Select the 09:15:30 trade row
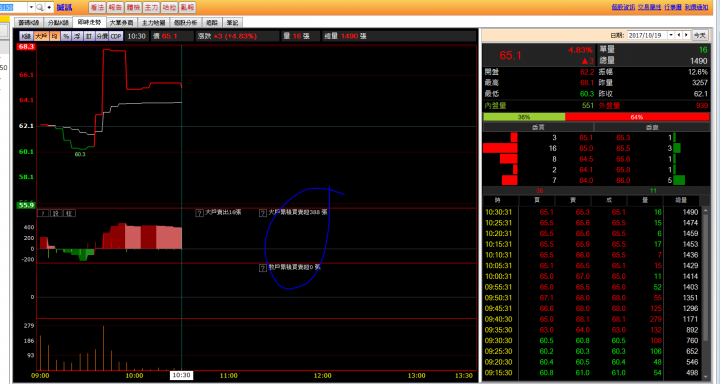720x384 pixels. [x=592, y=373]
